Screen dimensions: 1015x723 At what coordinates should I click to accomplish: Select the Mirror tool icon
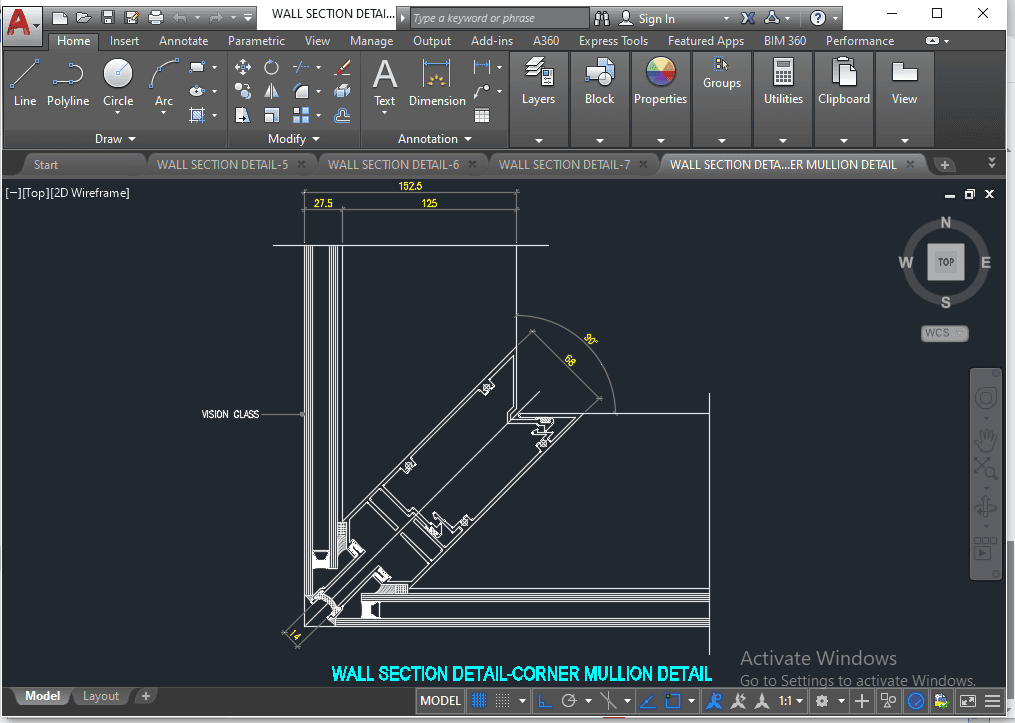pos(271,91)
